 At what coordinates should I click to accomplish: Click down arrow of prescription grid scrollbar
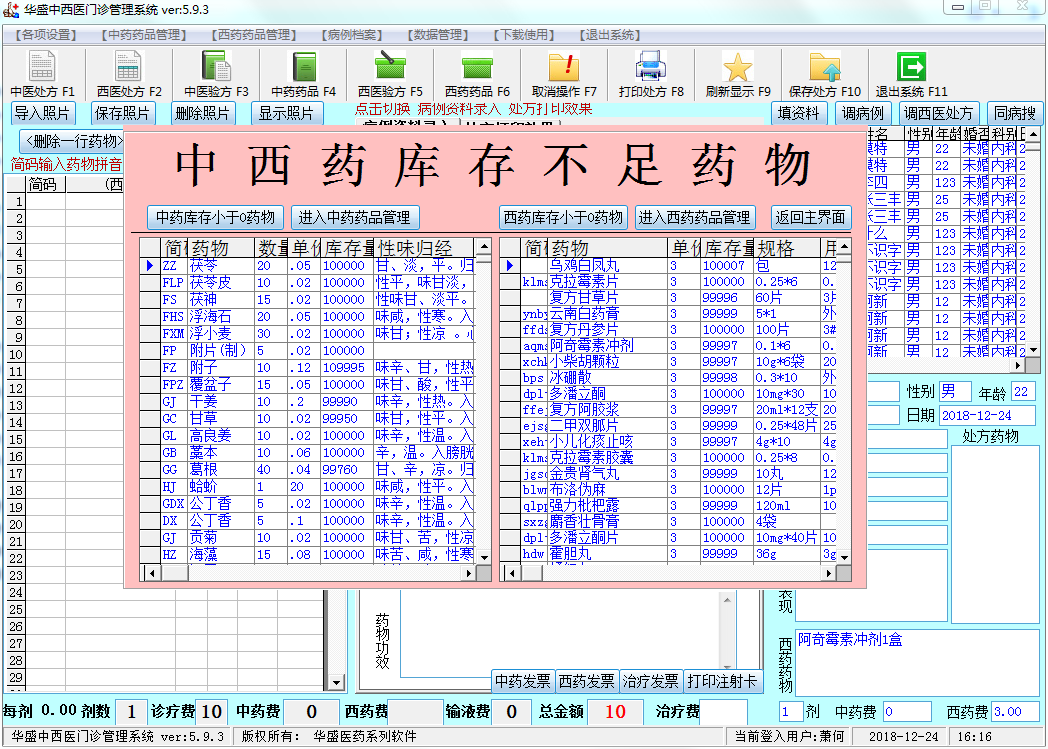[x=337, y=682]
